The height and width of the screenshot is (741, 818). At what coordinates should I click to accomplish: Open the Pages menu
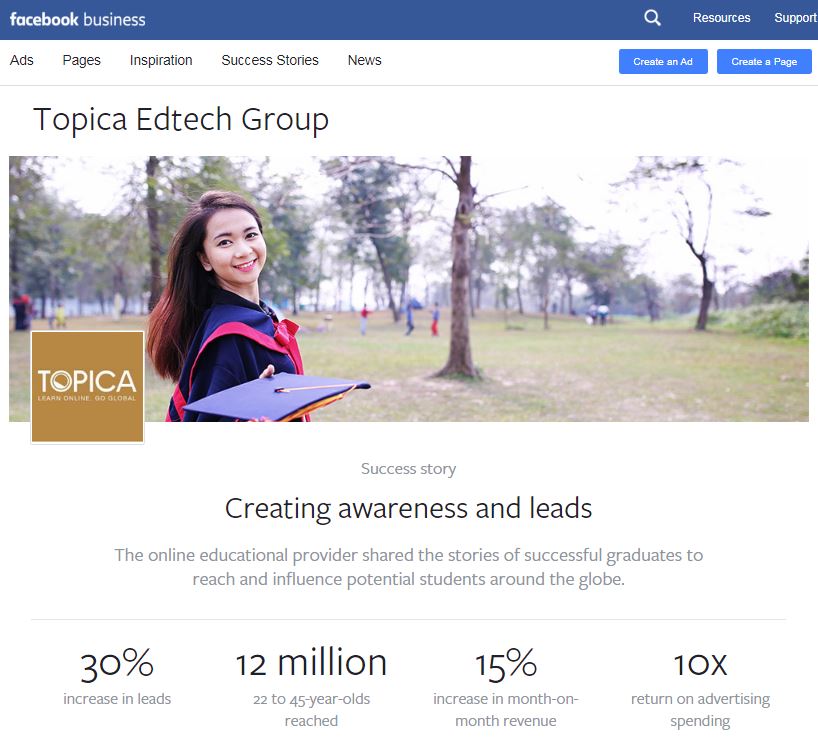pos(81,61)
